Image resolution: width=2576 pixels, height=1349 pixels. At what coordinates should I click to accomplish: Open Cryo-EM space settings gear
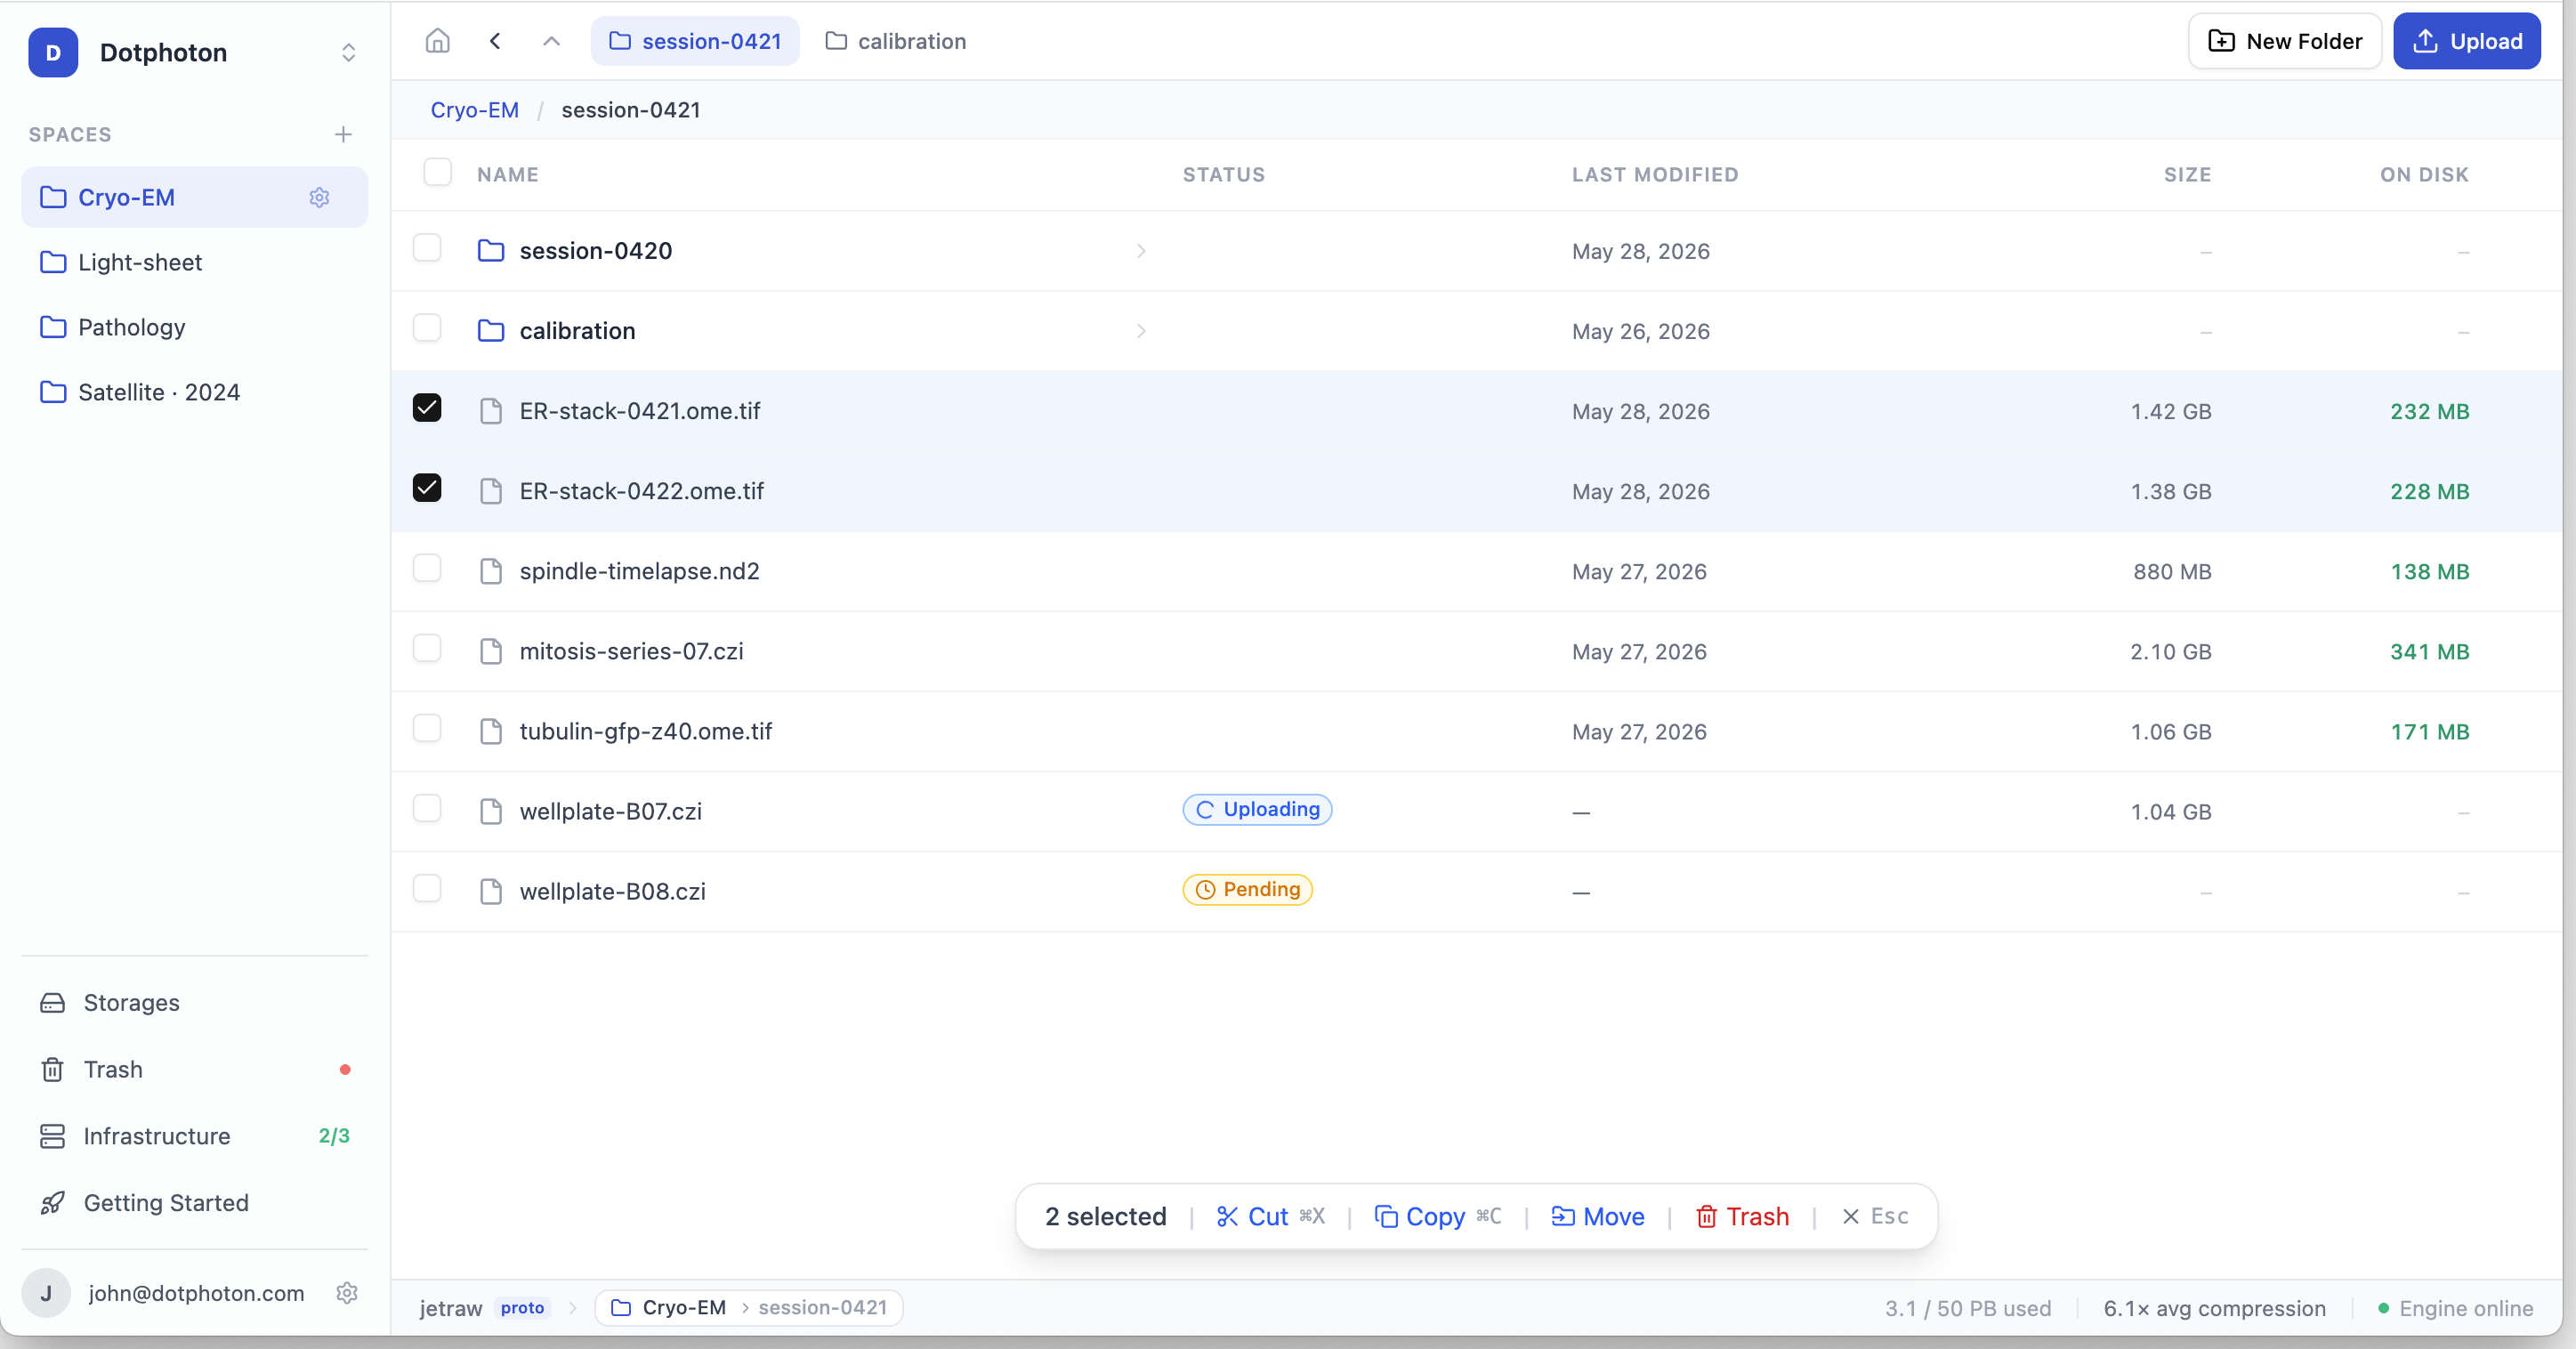tap(319, 198)
